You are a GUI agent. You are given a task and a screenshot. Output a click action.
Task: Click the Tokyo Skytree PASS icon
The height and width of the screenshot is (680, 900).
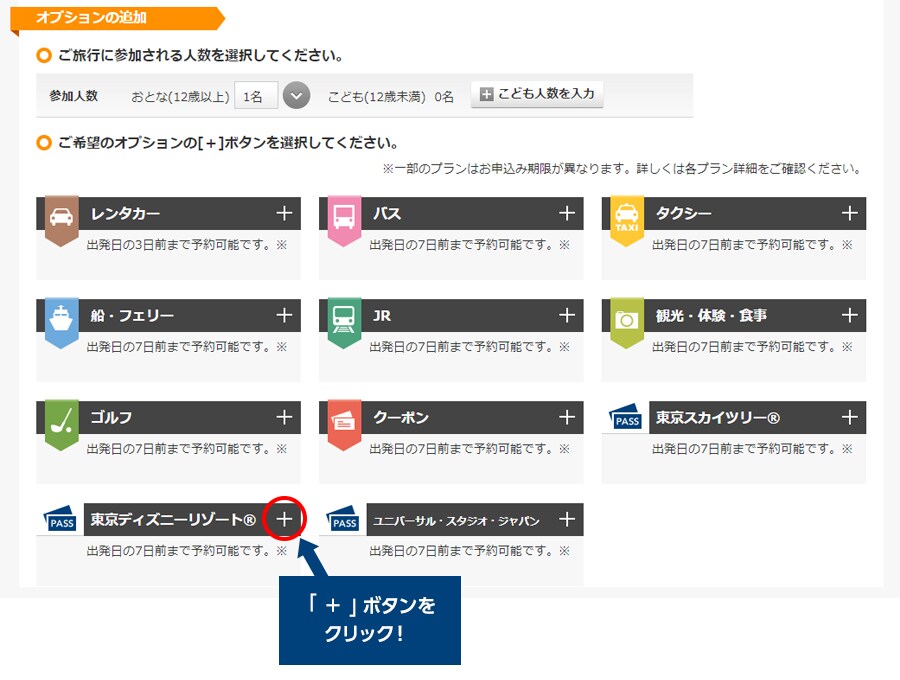[626, 418]
